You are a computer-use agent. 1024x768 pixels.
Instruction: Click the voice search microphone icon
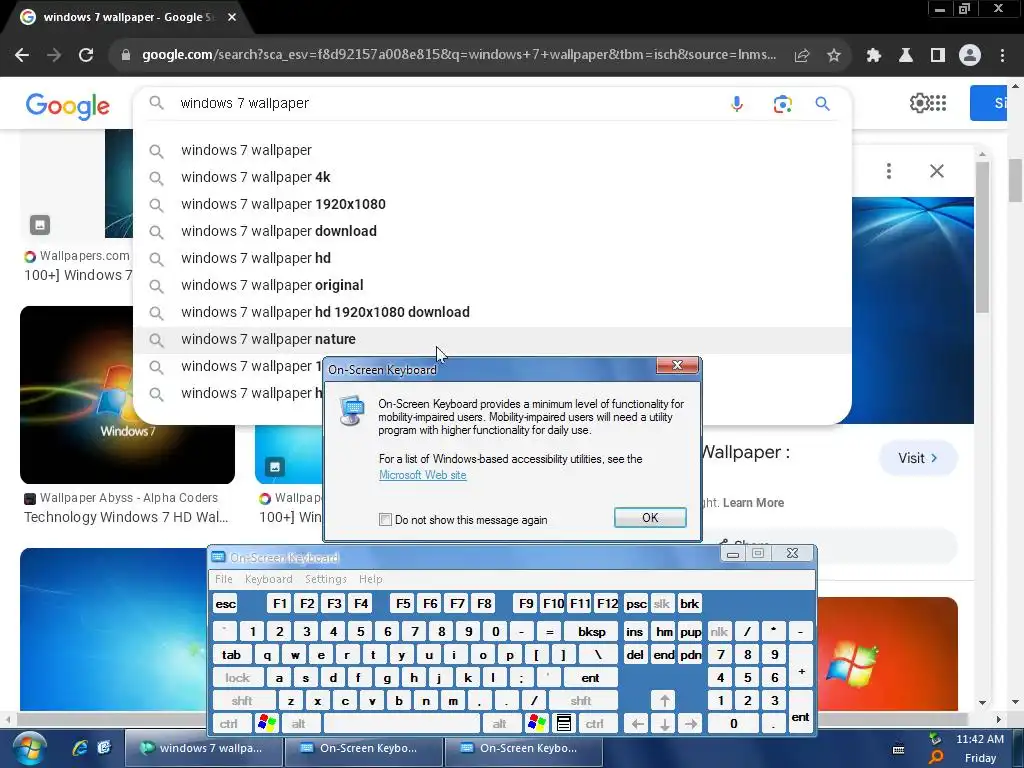click(737, 104)
